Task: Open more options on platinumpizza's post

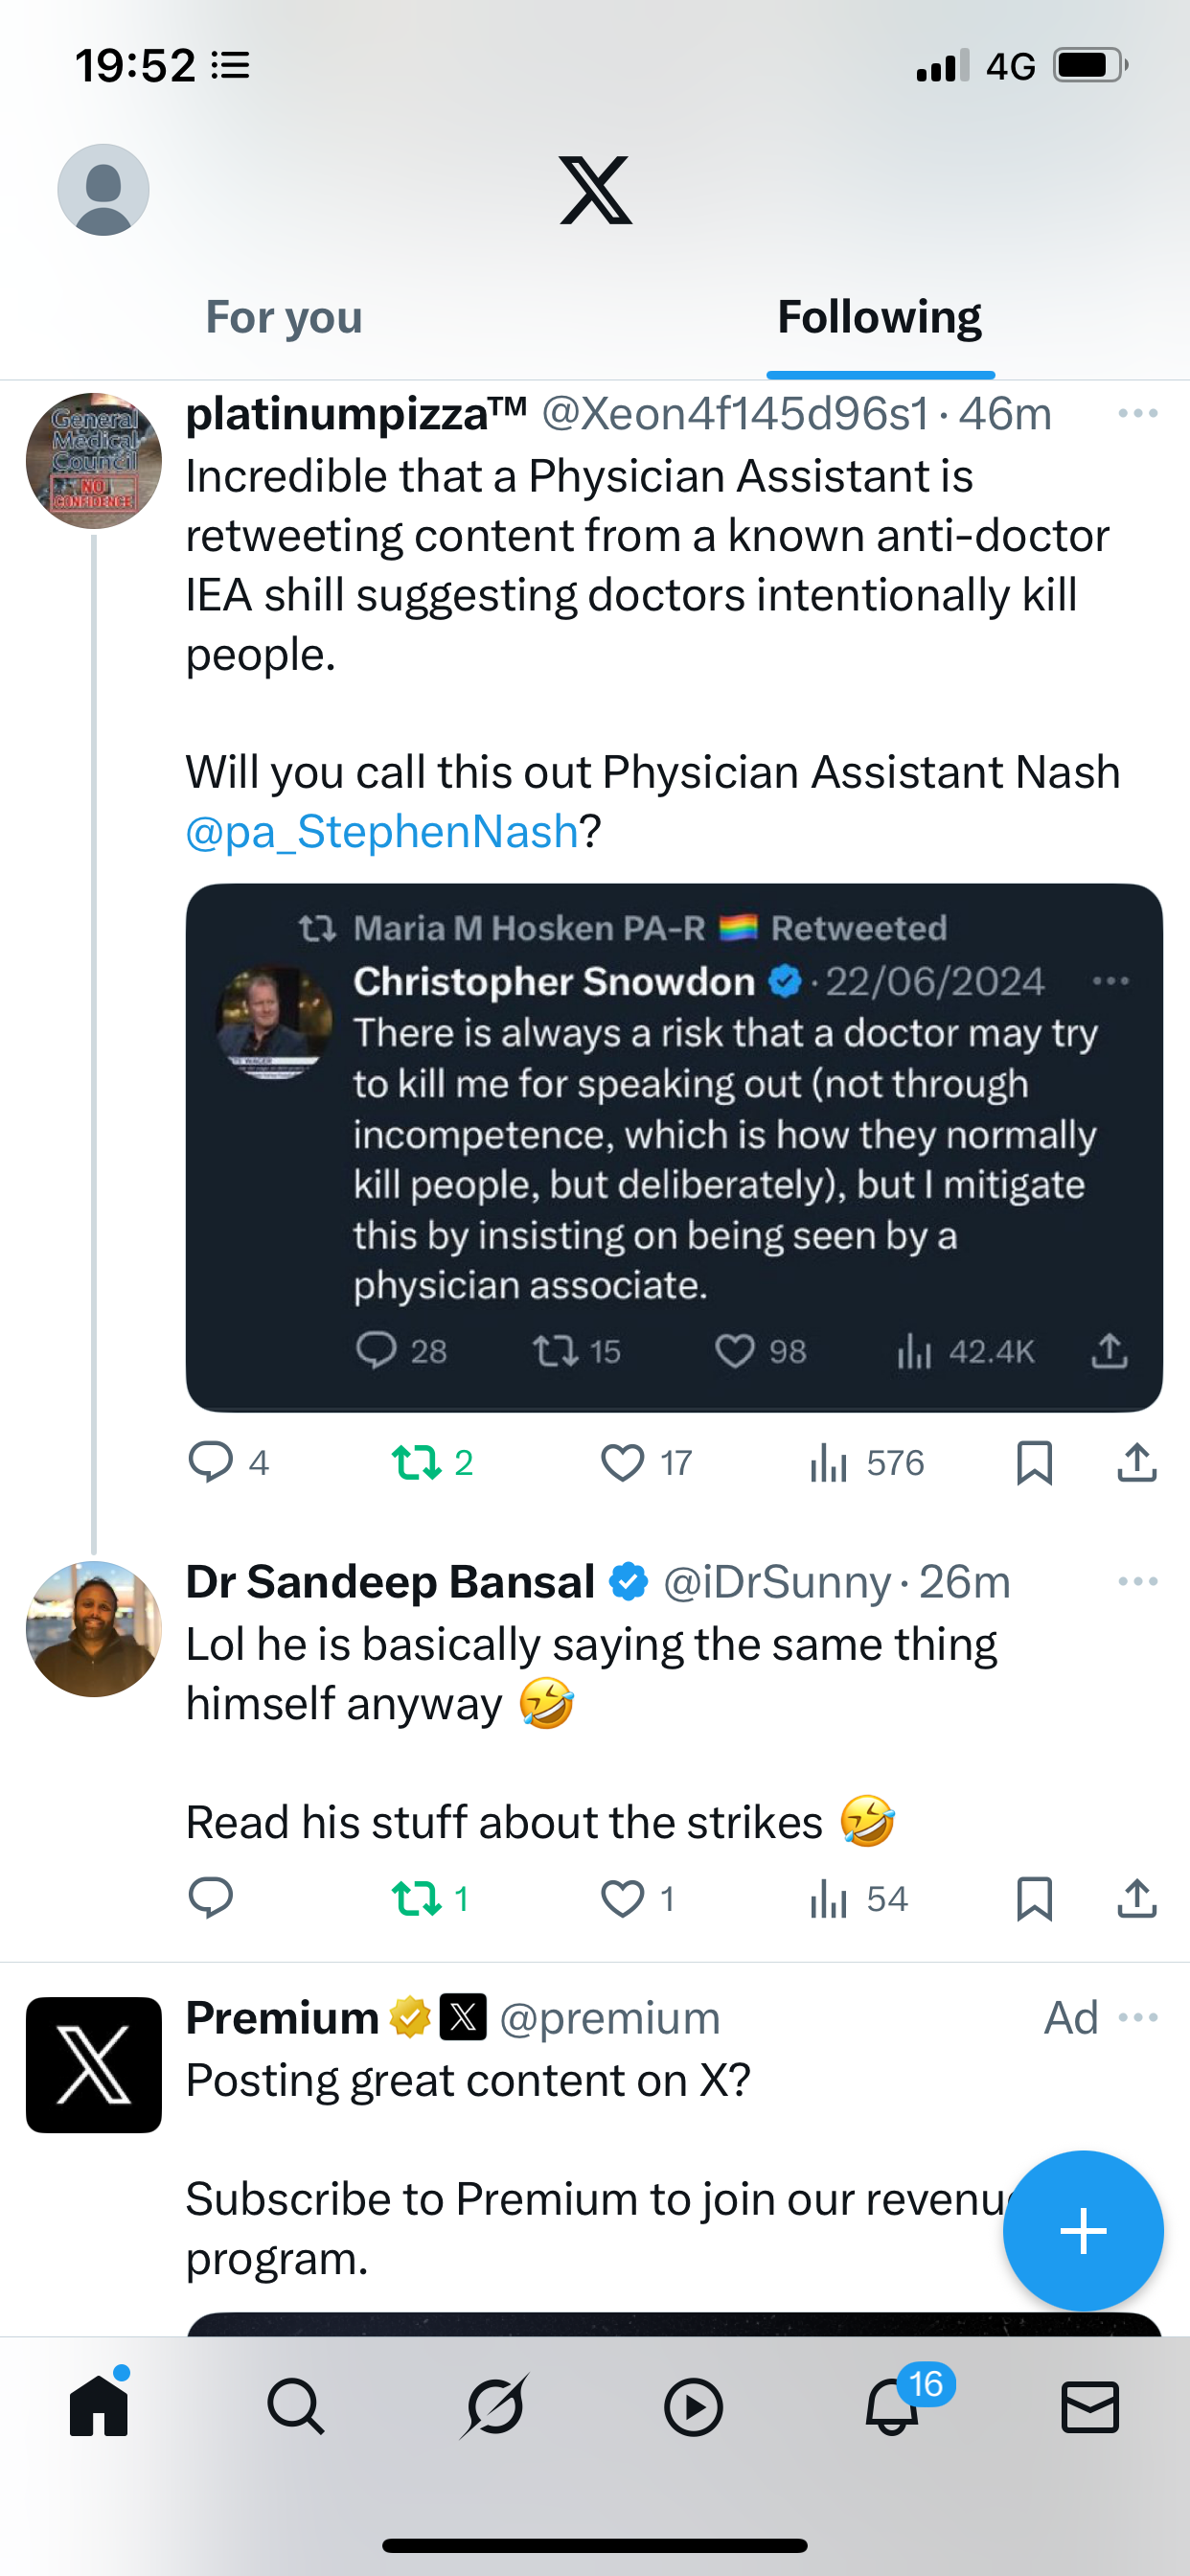Action: coord(1138,414)
